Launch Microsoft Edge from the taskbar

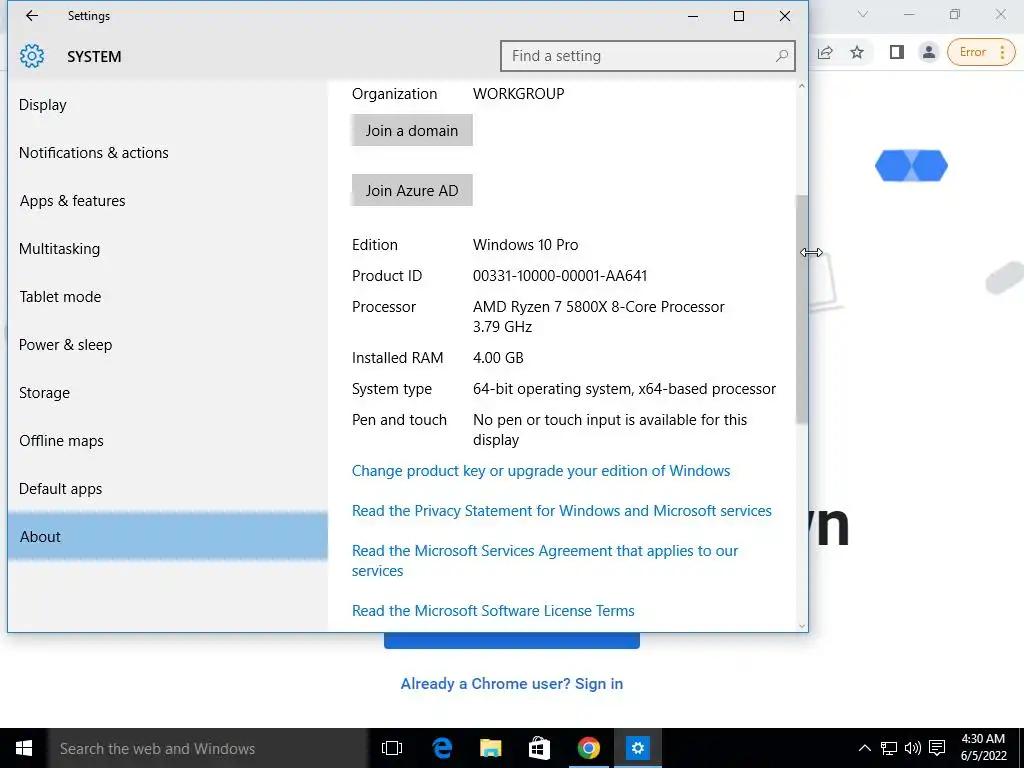(x=442, y=748)
